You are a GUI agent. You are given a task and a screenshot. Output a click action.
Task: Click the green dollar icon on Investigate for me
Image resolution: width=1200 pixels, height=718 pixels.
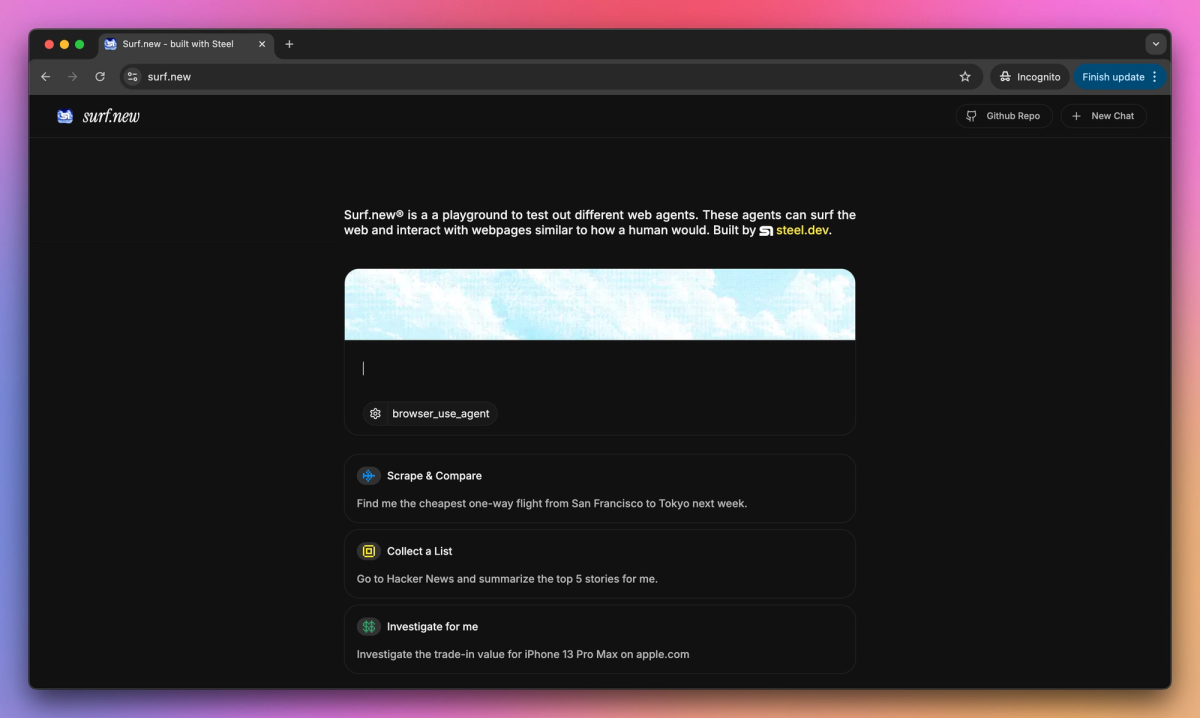tap(369, 626)
